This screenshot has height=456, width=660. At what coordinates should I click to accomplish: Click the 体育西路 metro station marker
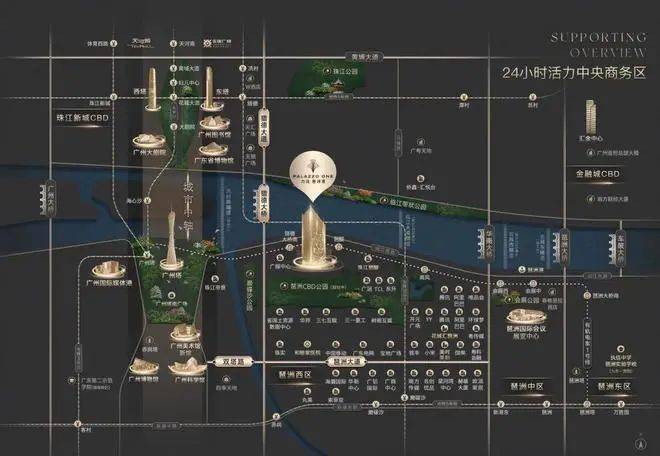[113, 43]
